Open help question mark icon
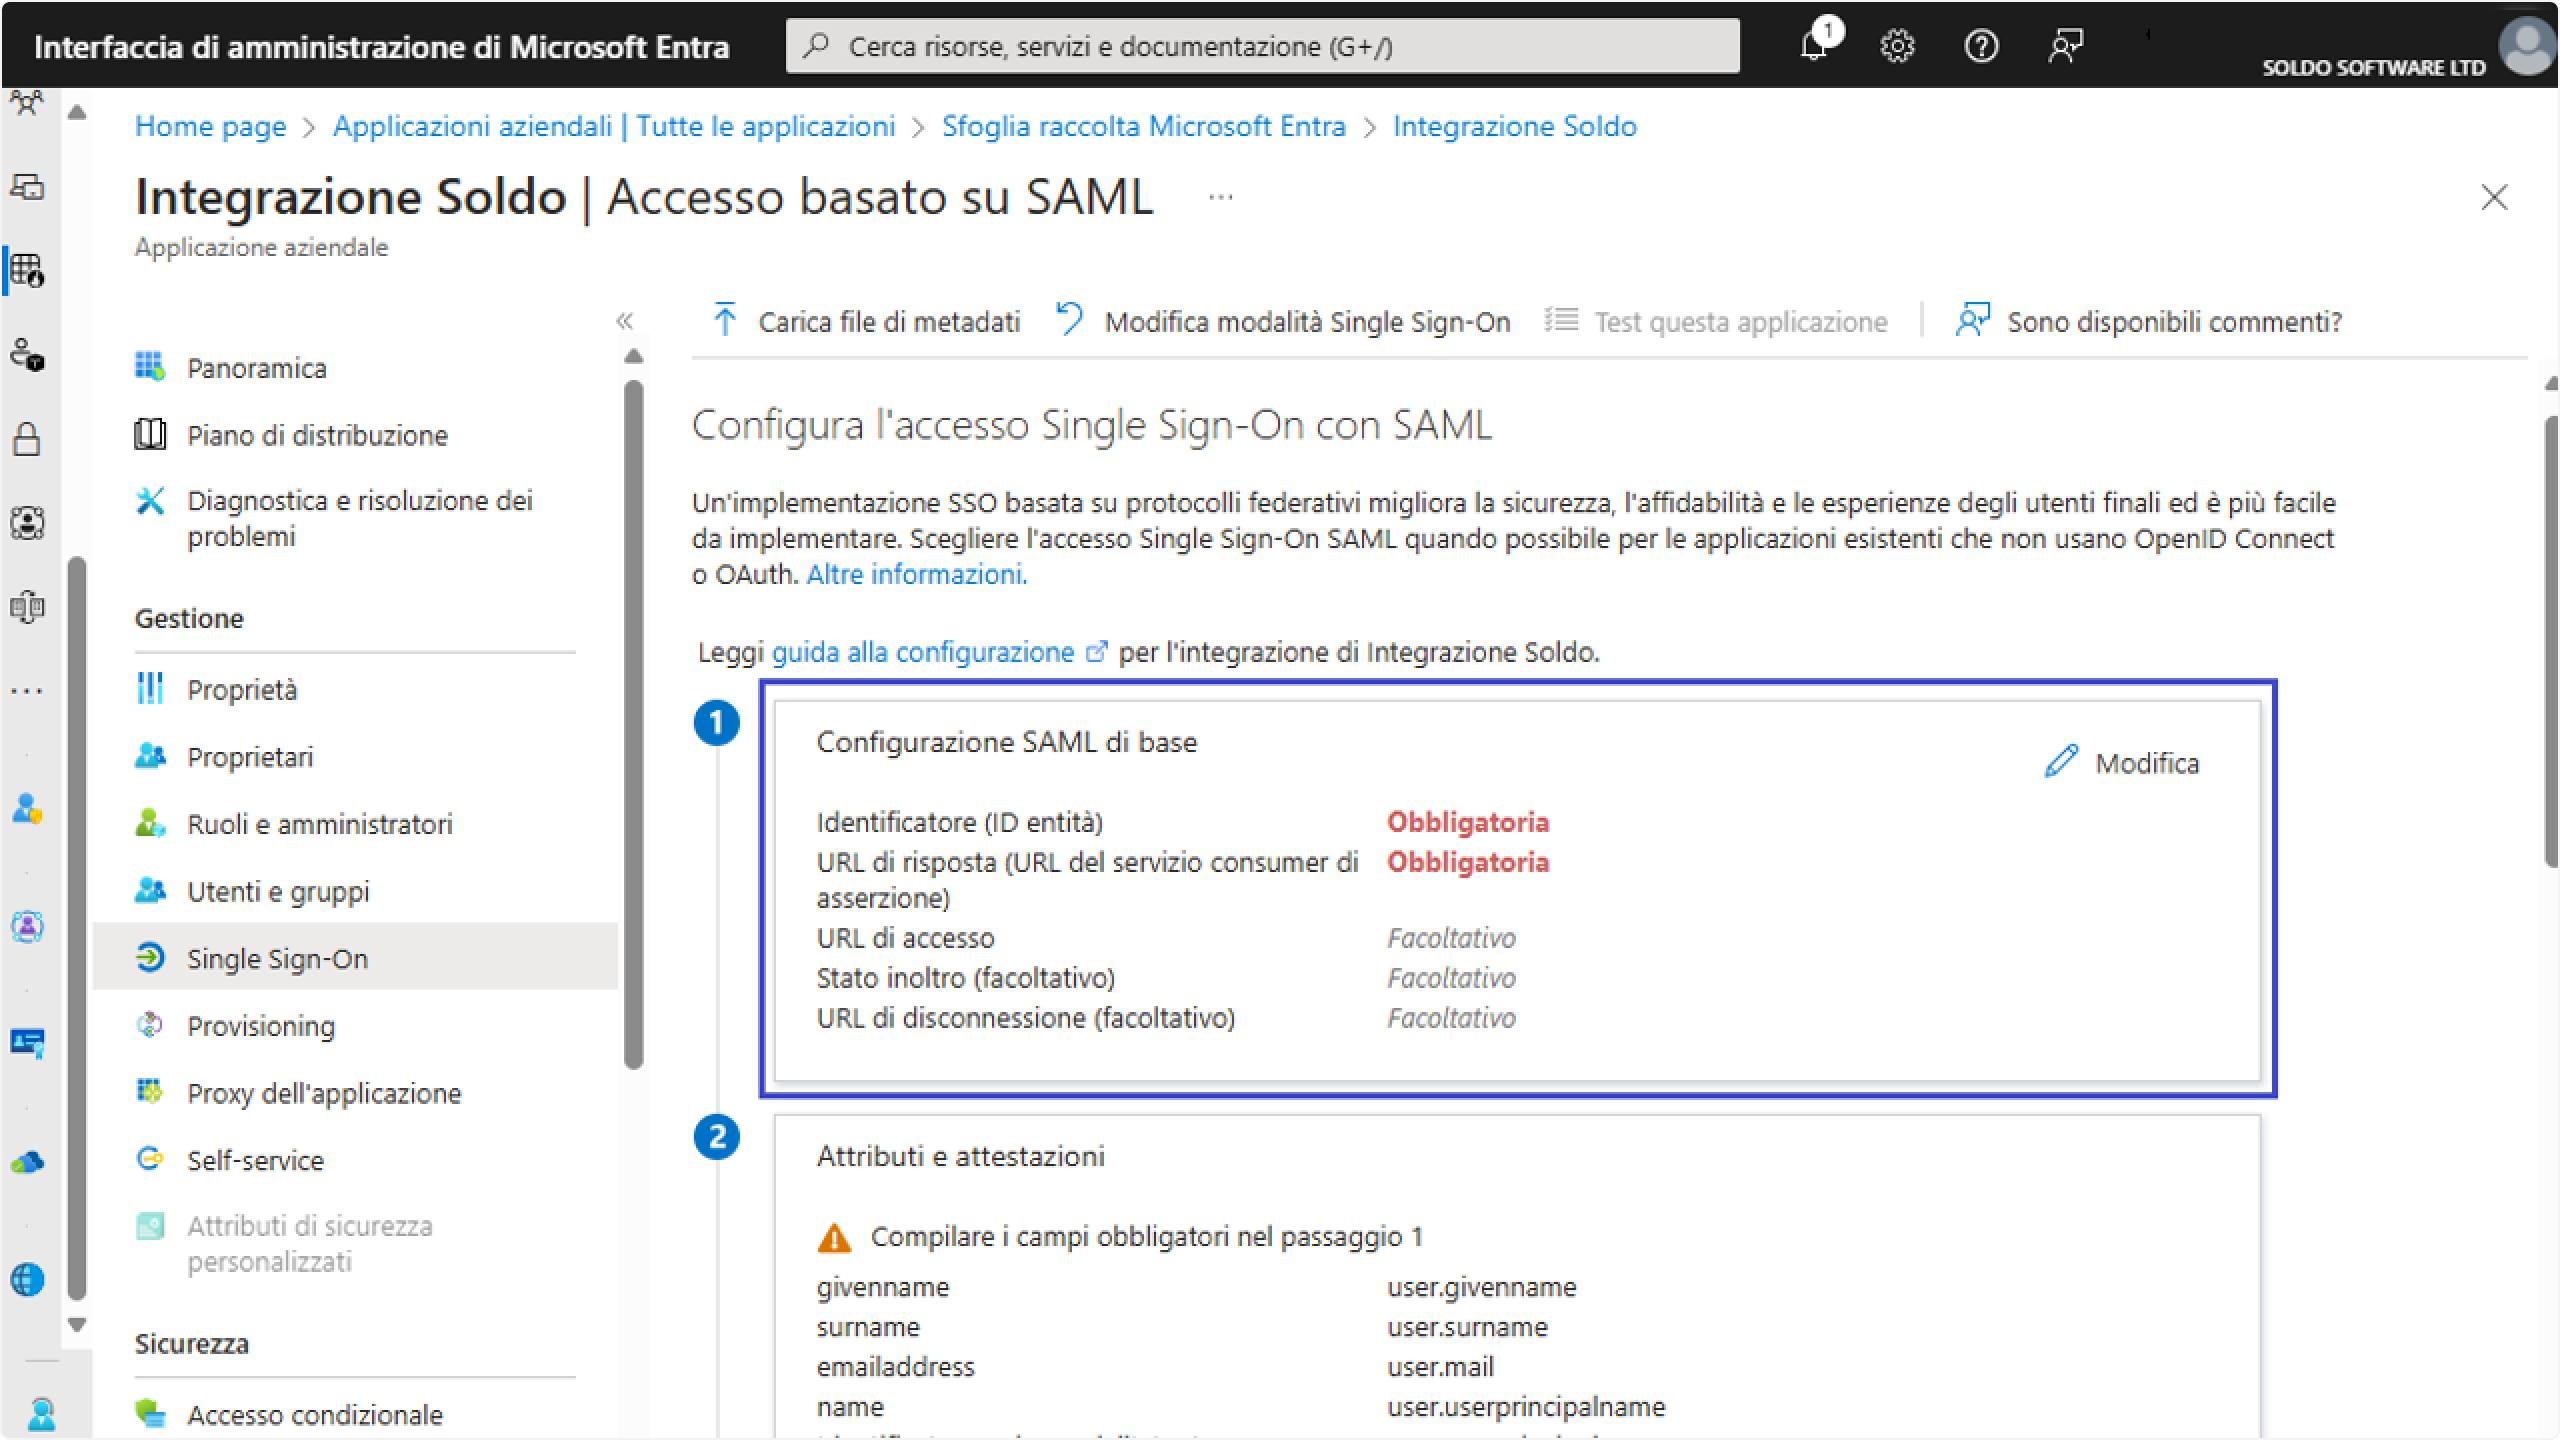This screenshot has height=1440, width=2560. [x=1981, y=46]
